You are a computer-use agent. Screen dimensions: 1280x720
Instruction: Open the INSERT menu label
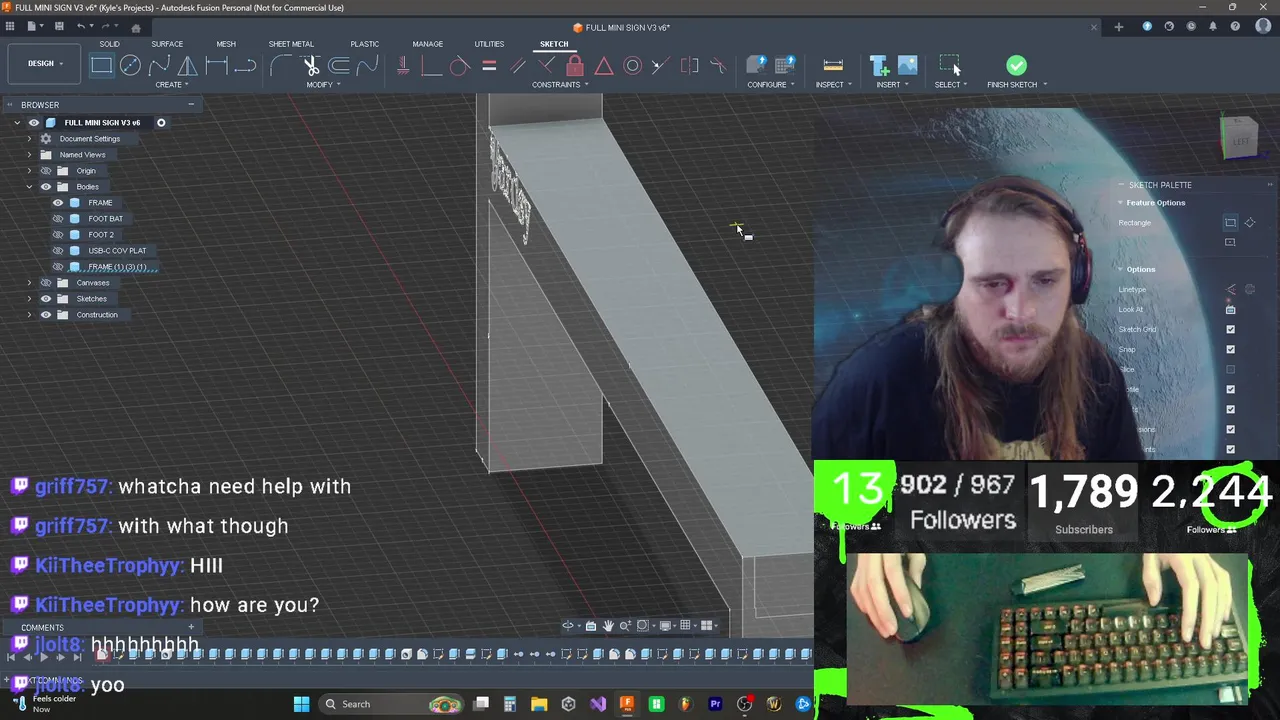[892, 85]
